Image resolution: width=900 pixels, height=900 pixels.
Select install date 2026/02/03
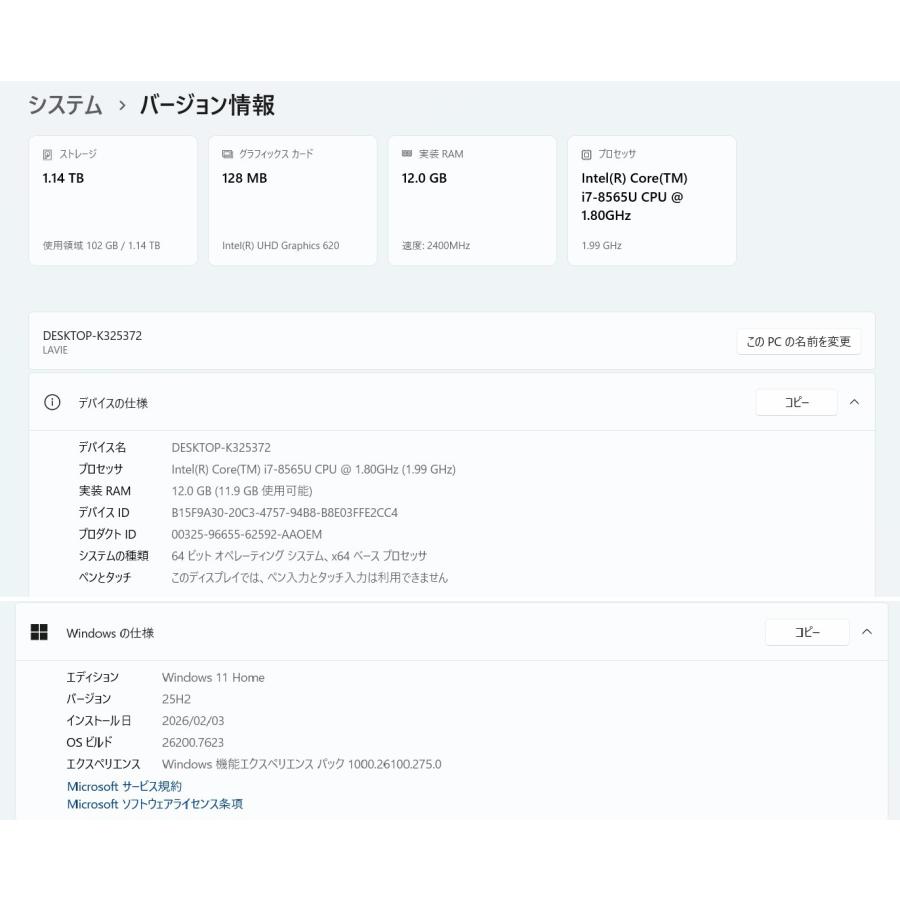point(193,721)
